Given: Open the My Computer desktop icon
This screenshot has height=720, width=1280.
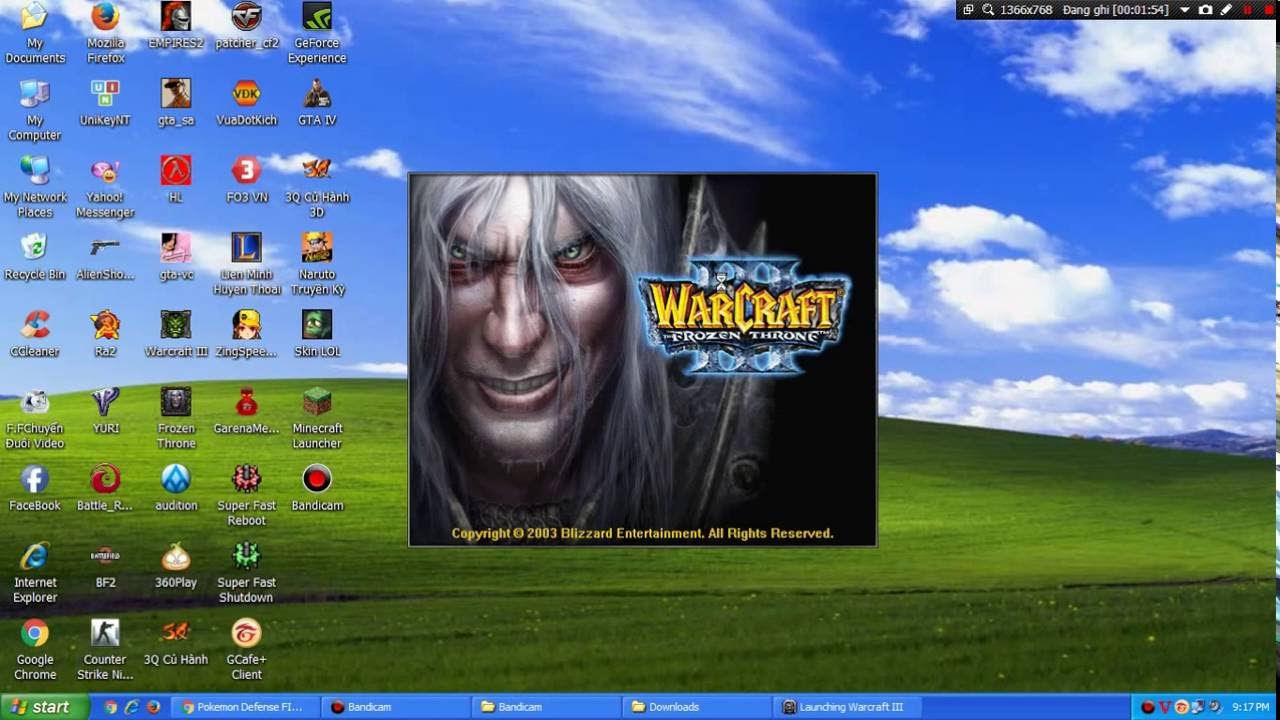Looking at the screenshot, I should pyautogui.click(x=35, y=110).
